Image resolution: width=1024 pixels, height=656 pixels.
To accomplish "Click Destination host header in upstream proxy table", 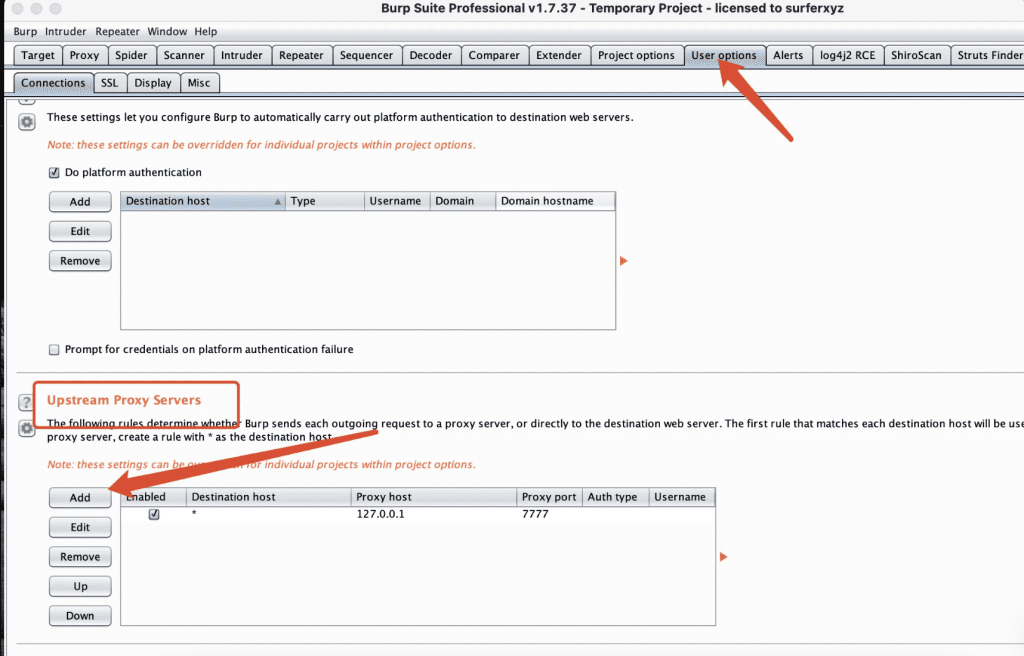I will (x=268, y=497).
